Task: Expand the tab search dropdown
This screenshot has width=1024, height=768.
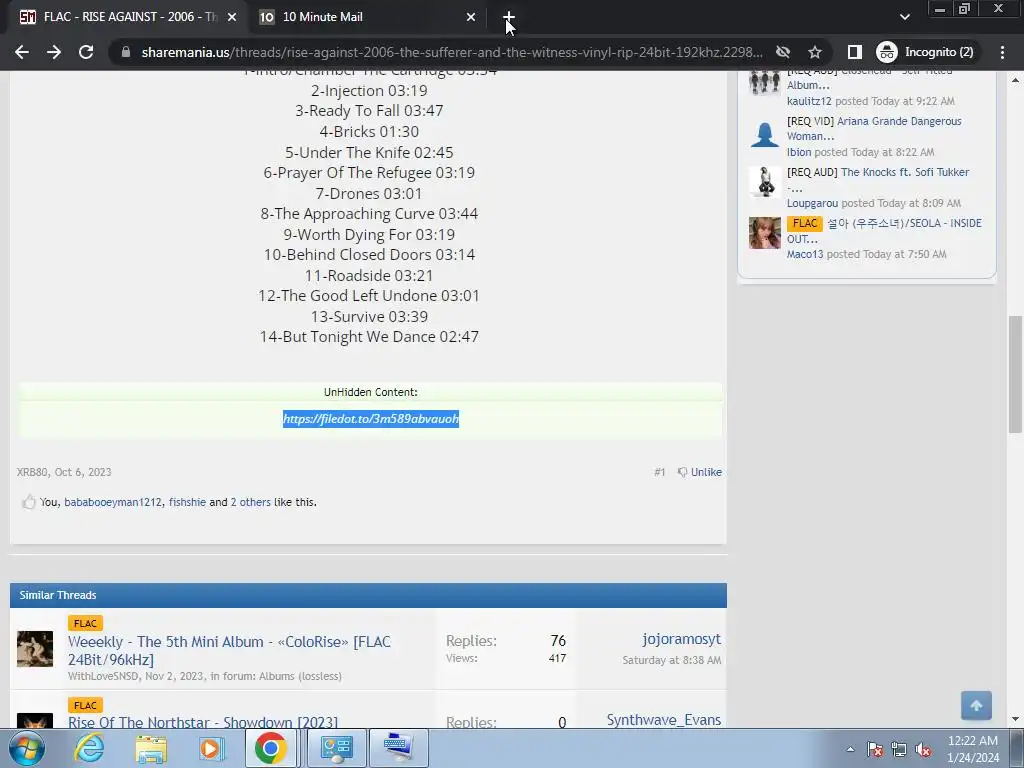Action: pos(904,17)
